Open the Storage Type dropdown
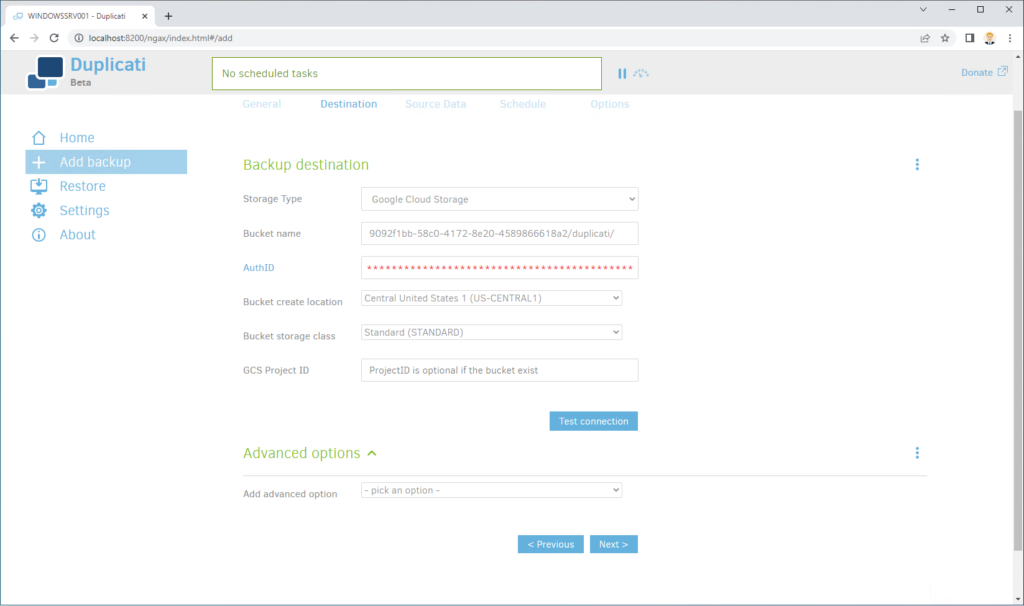This screenshot has width=1024, height=606. pyautogui.click(x=500, y=199)
